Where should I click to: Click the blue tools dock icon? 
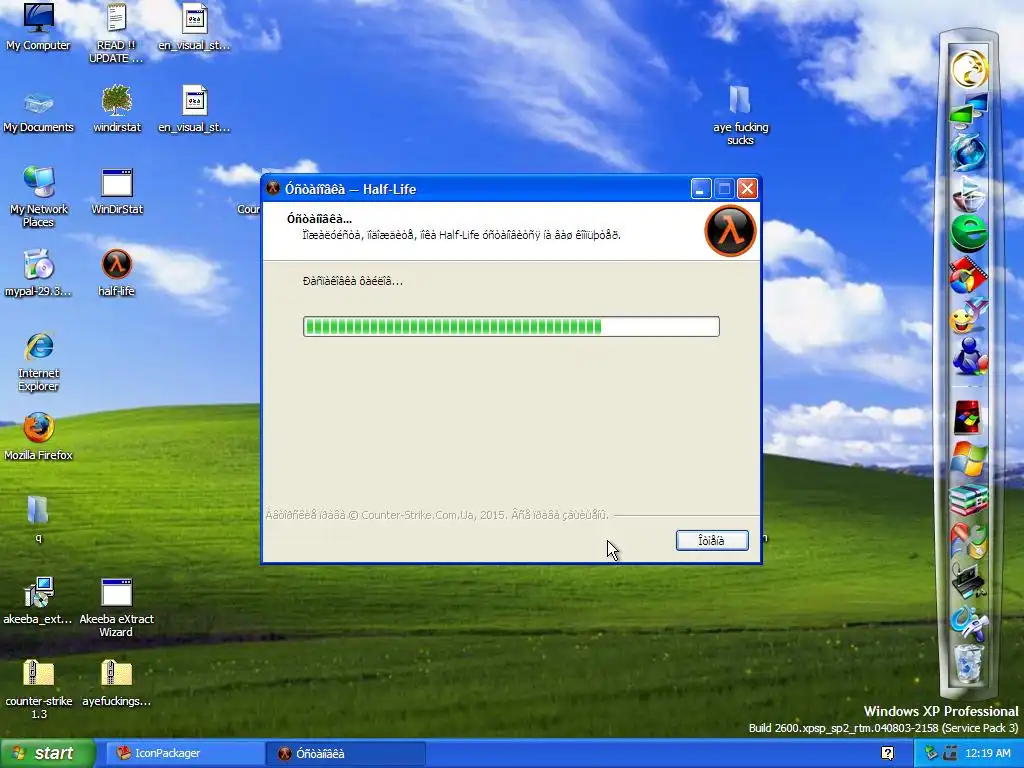click(969, 624)
